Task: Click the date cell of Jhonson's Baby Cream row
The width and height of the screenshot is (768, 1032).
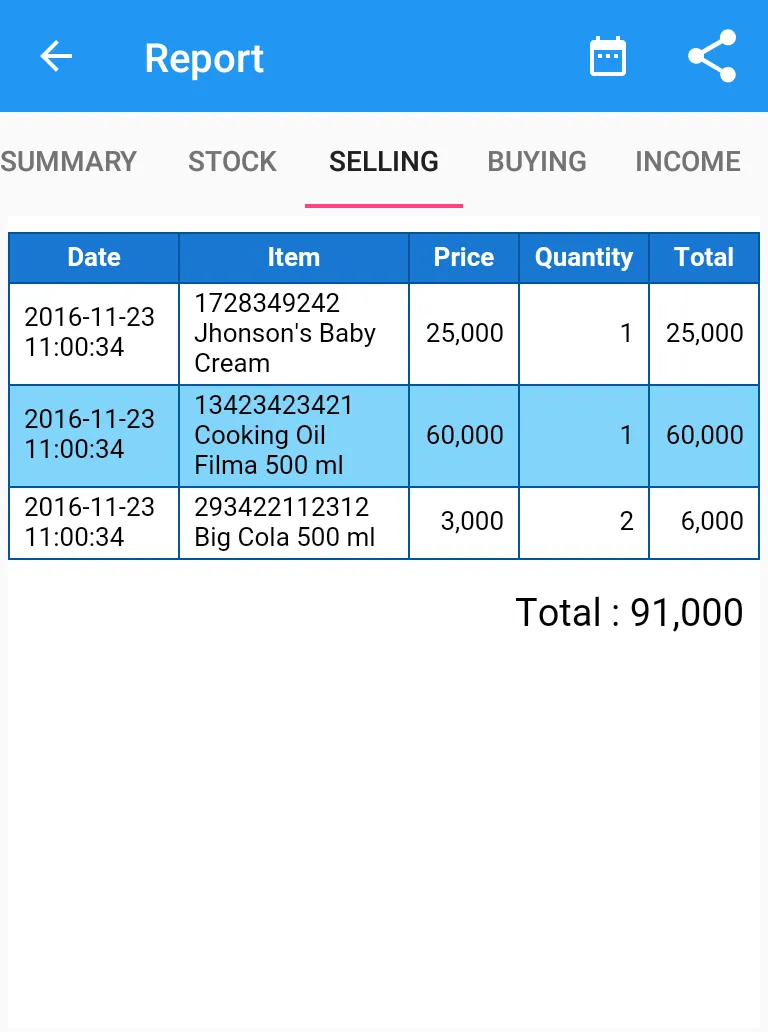Action: (x=94, y=334)
